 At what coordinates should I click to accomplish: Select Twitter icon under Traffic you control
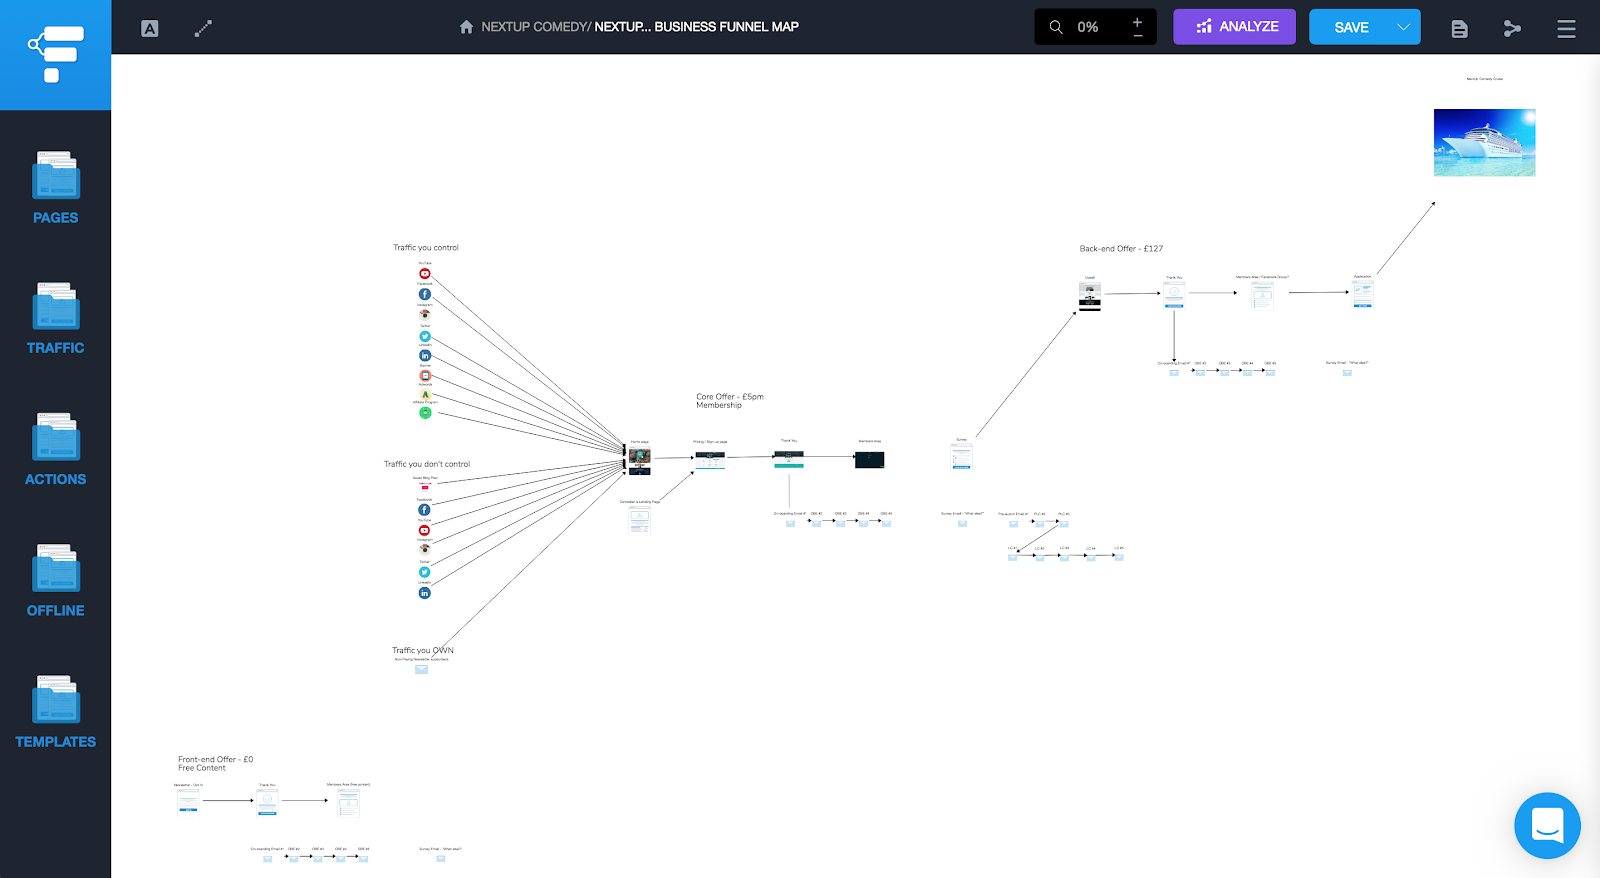click(425, 336)
